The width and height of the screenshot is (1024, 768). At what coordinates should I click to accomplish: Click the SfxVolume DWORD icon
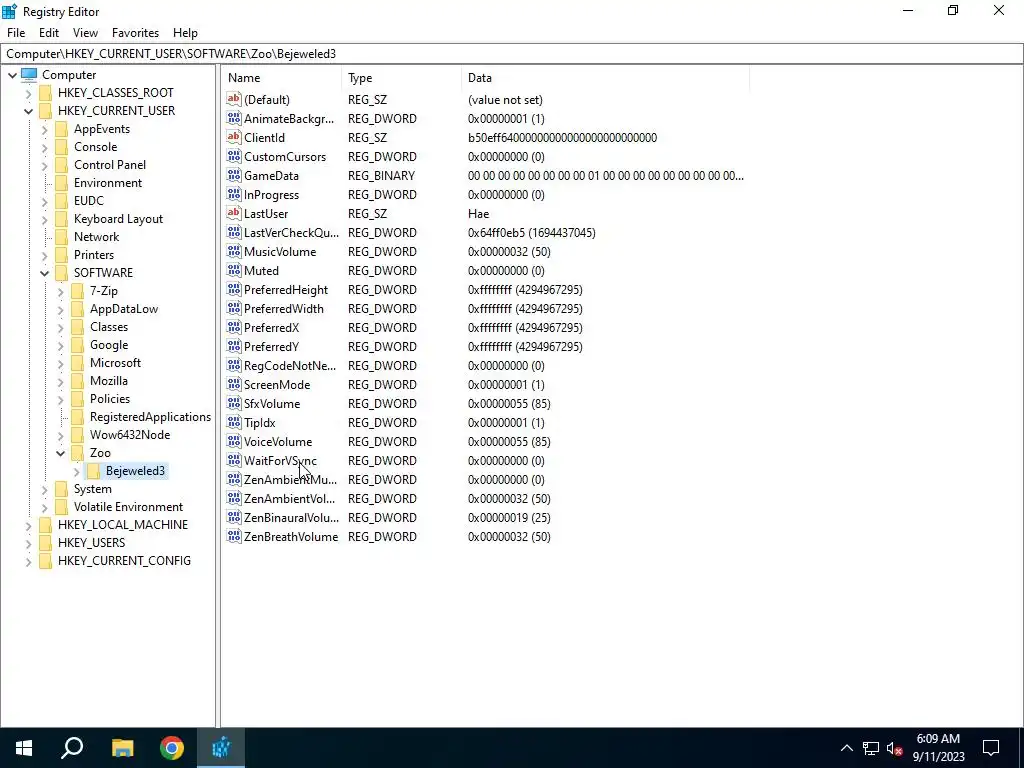[x=234, y=404]
